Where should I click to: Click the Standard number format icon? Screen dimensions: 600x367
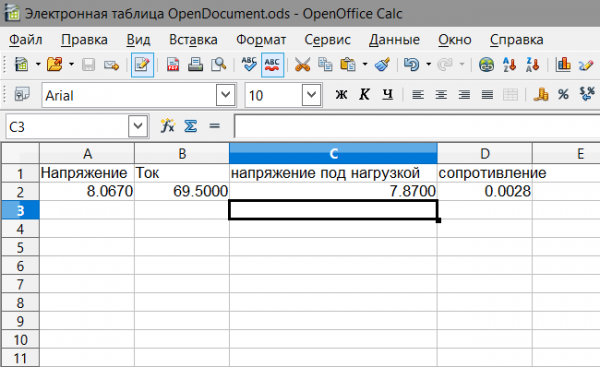click(587, 95)
